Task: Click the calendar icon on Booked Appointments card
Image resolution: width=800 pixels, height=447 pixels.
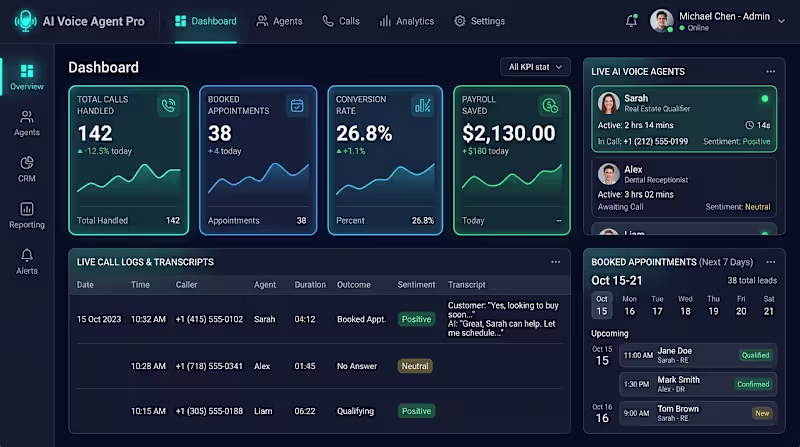Action: coord(297,106)
